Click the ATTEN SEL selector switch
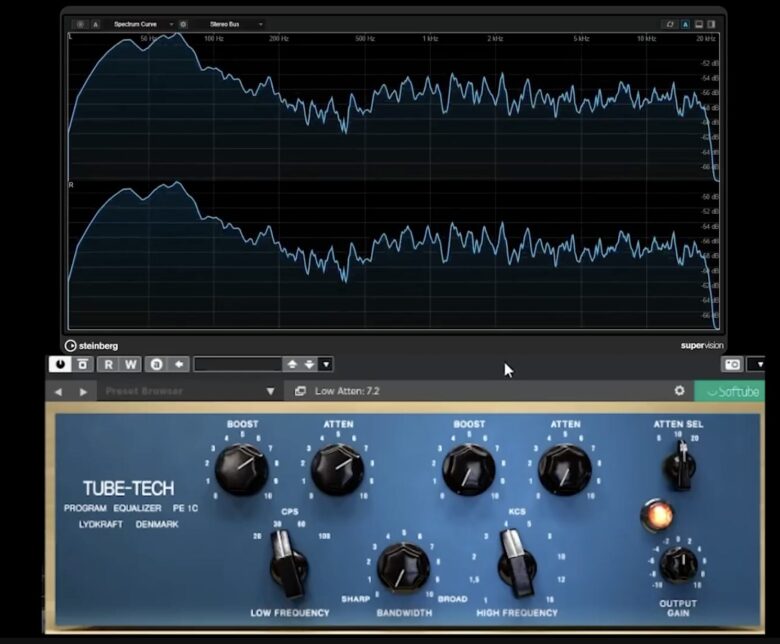Screen dimensions: 780x644 tap(681, 466)
